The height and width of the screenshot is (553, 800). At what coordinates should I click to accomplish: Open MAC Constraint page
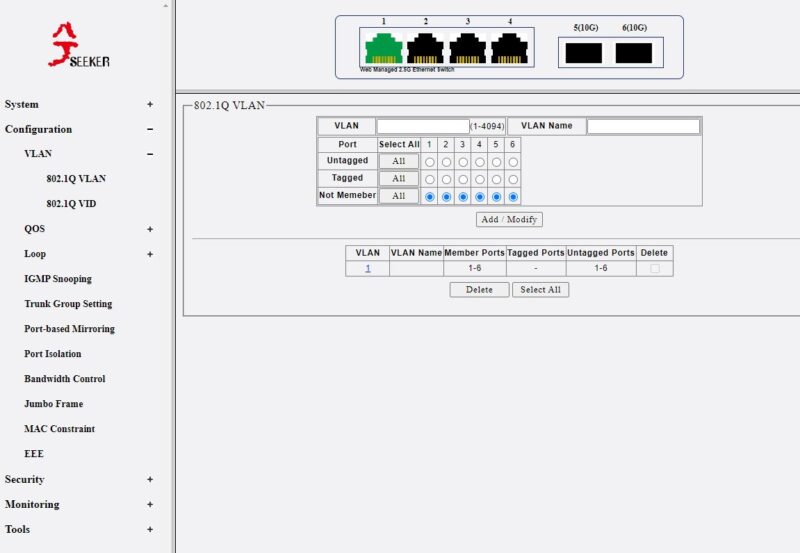click(x=60, y=429)
